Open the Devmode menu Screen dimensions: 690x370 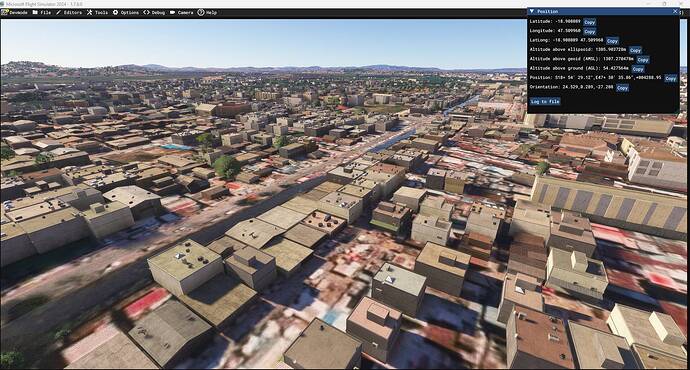(15, 12)
